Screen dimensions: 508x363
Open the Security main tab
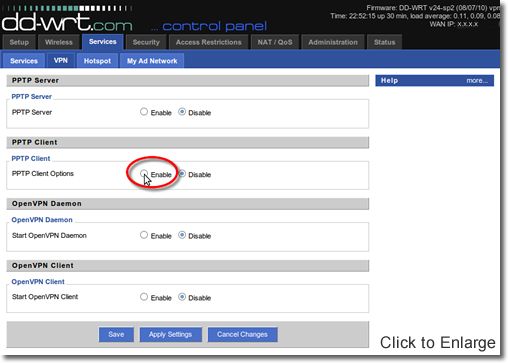point(146,42)
